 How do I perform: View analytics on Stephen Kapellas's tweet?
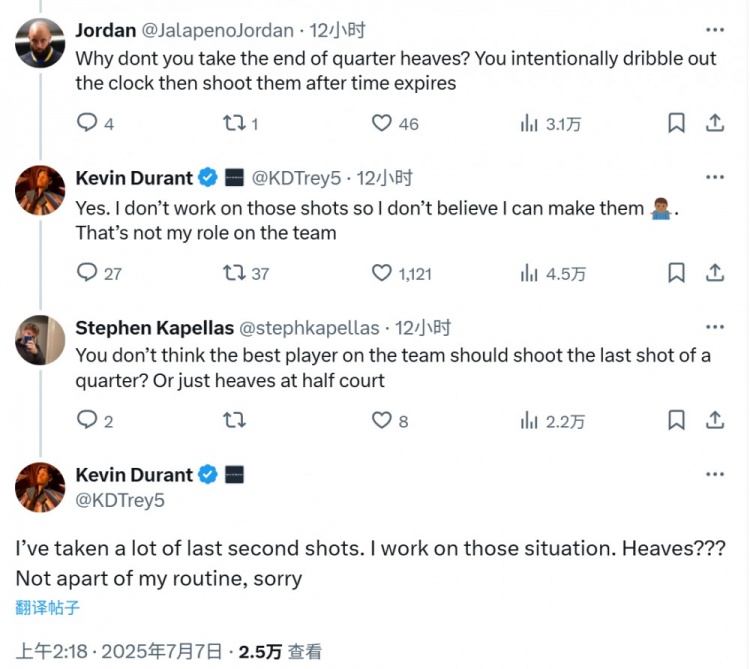tap(529, 421)
